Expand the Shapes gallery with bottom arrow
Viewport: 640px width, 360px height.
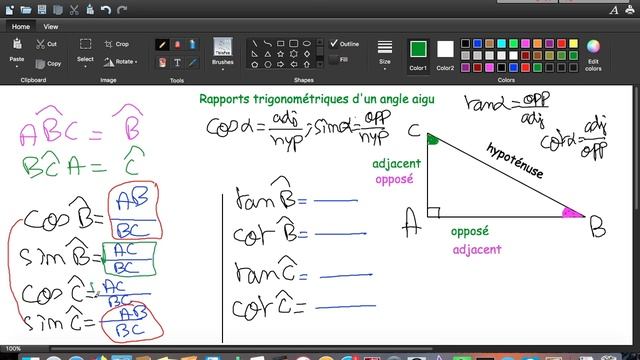(320, 64)
